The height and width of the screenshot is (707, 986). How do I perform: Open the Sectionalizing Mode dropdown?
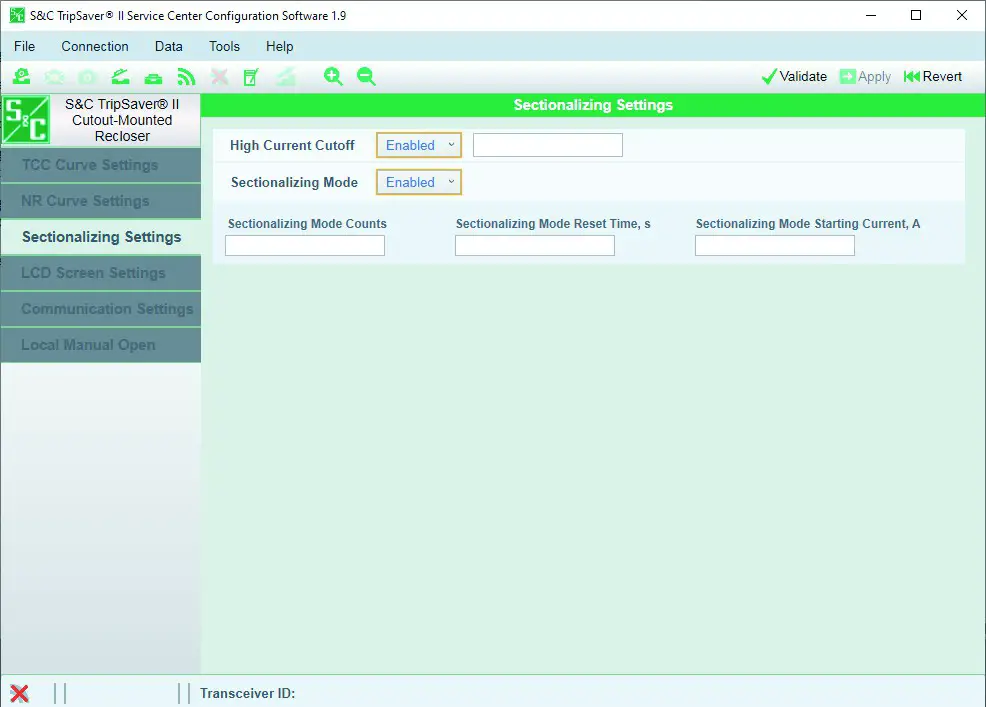419,182
